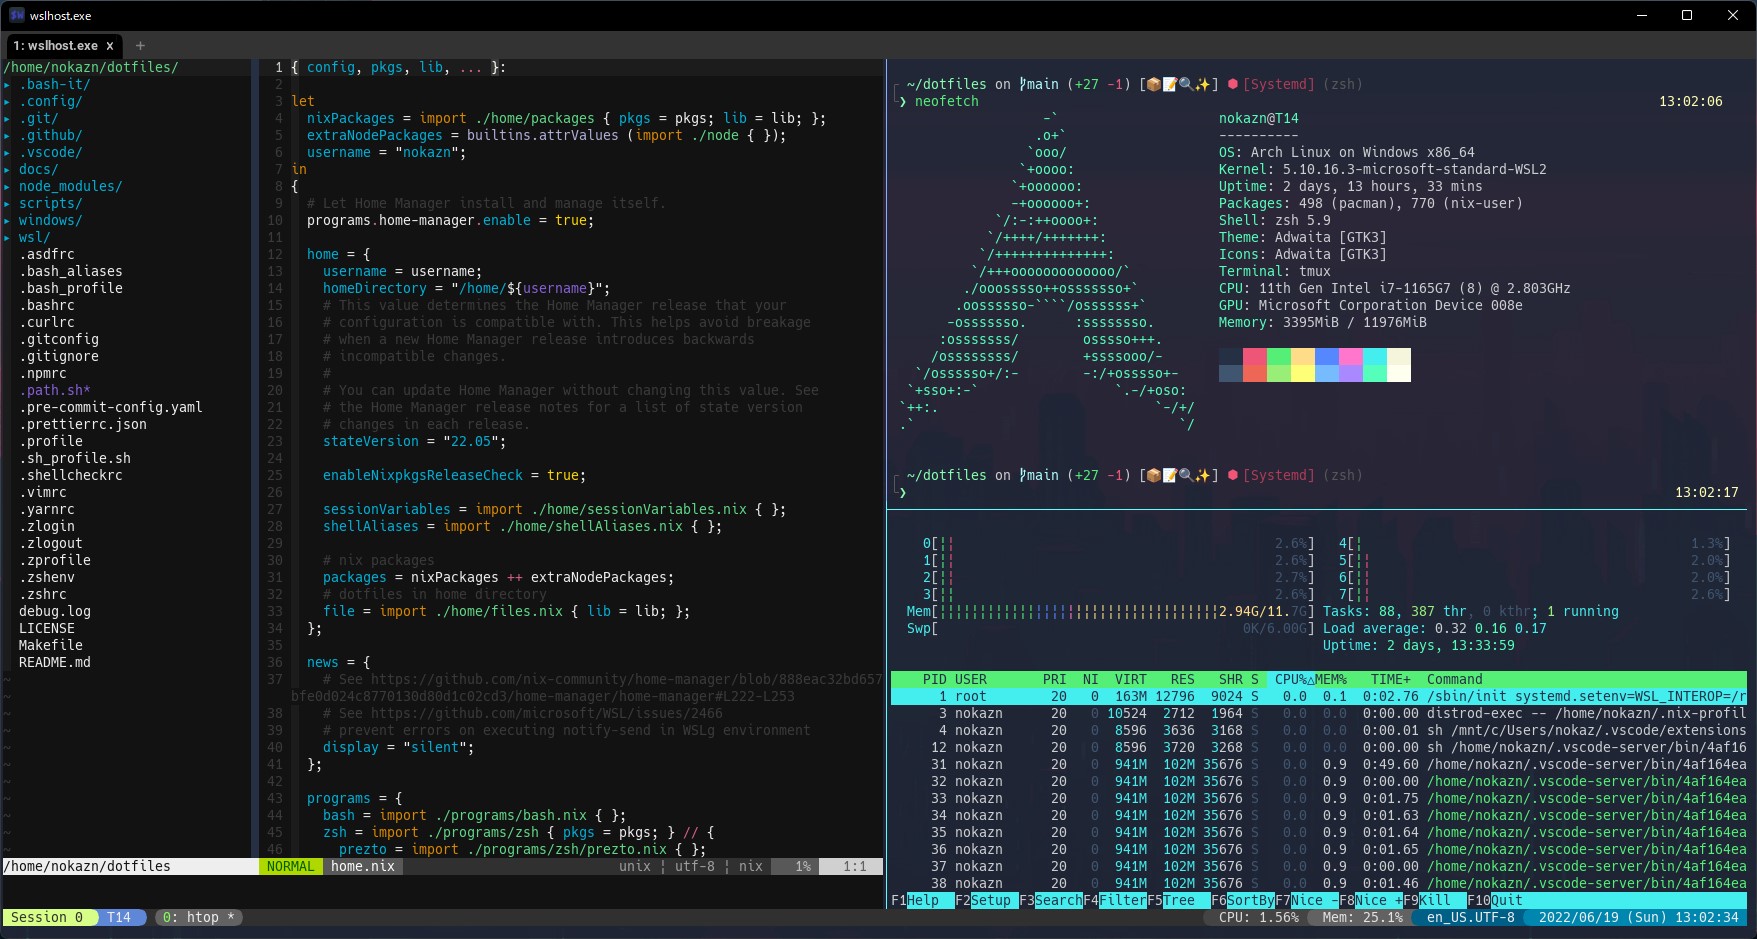The image size is (1757, 939).
Task: Open README.md in file tree
Action: 55,662
